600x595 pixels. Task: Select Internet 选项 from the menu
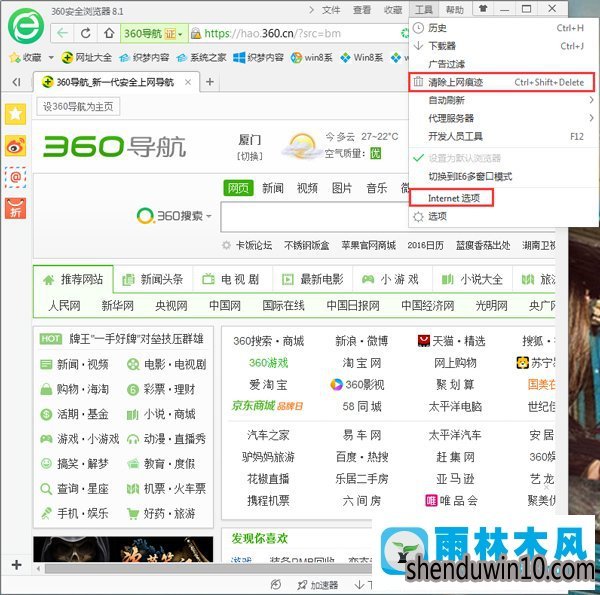click(452, 198)
